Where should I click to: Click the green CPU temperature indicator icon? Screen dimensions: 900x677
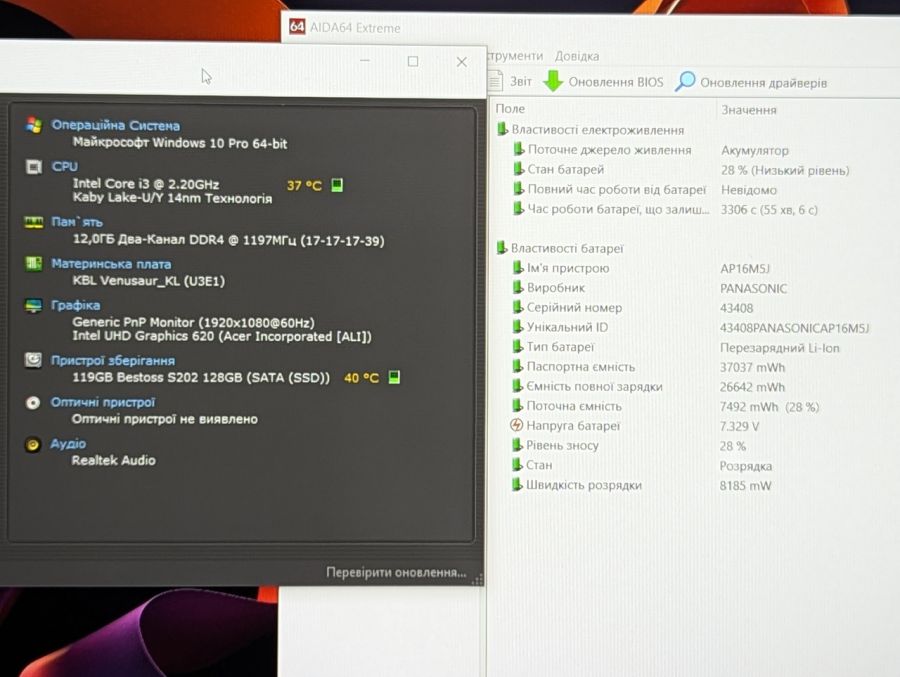337,185
